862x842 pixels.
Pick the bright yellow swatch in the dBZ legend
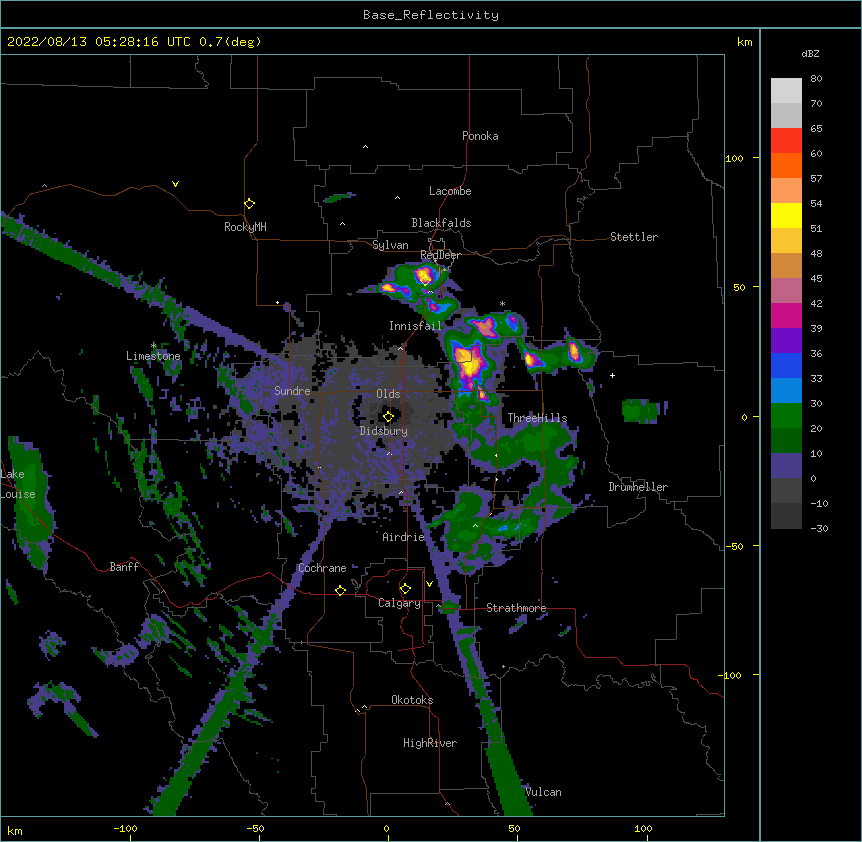[x=786, y=215]
